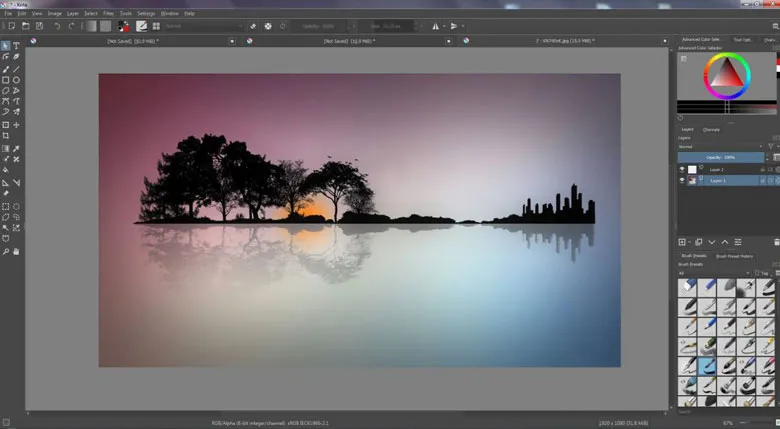Click the Undo arrow in toolbar

click(x=57, y=26)
